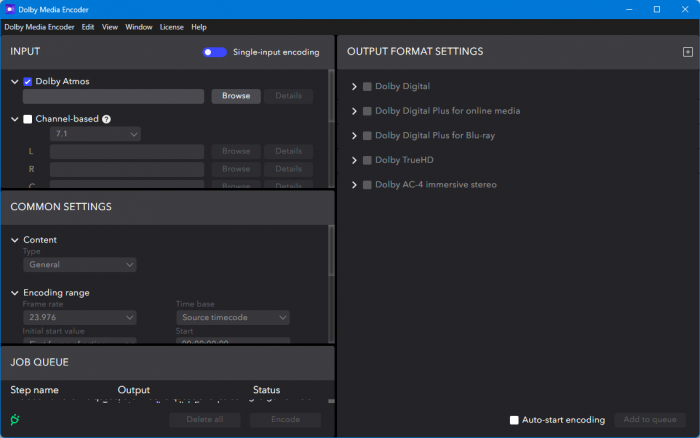Open the Frame rate 23.976 dropdown
Viewport: 700px width, 438px height.
pyautogui.click(x=80, y=317)
